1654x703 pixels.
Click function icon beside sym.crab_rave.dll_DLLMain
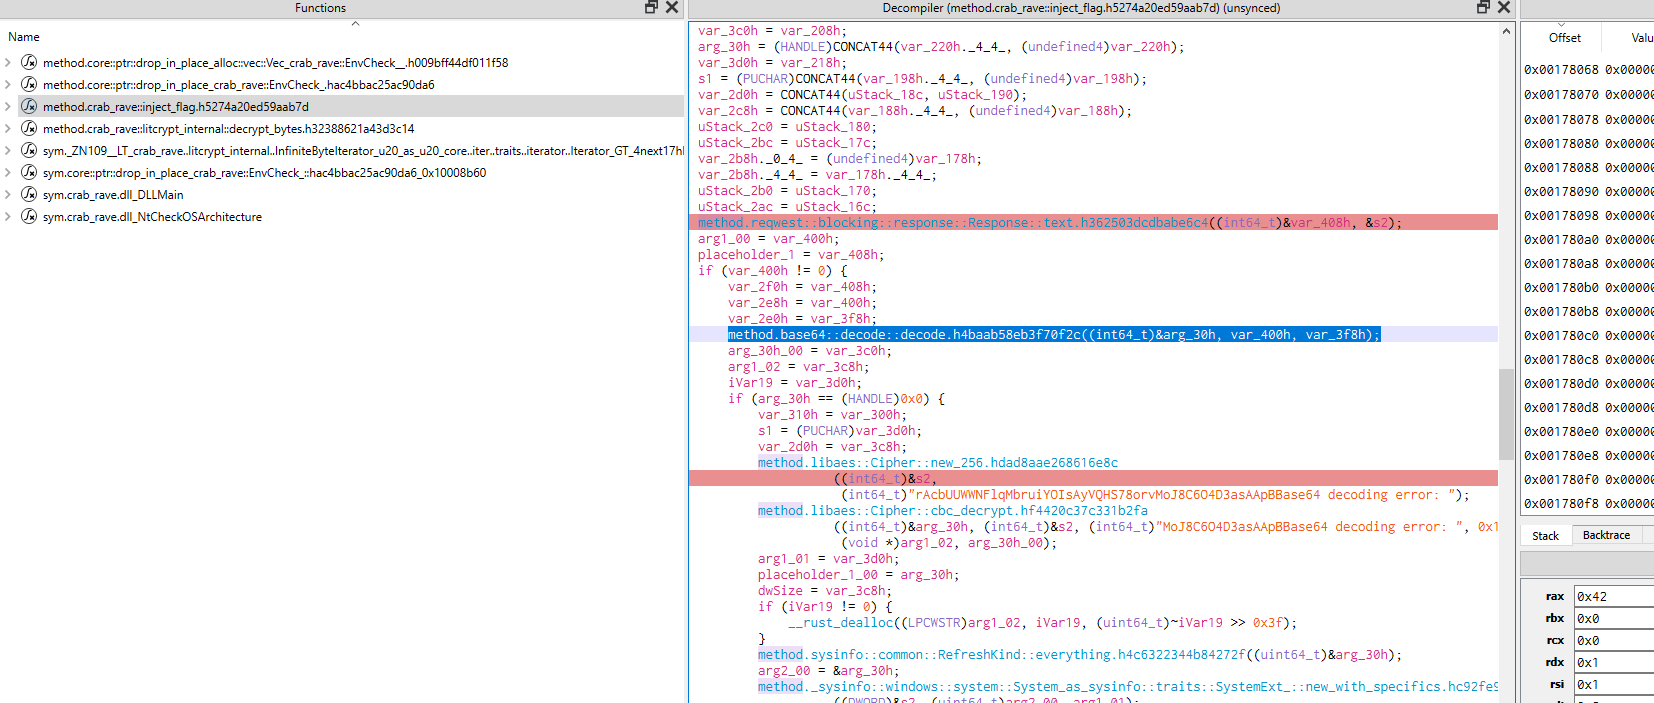29,194
